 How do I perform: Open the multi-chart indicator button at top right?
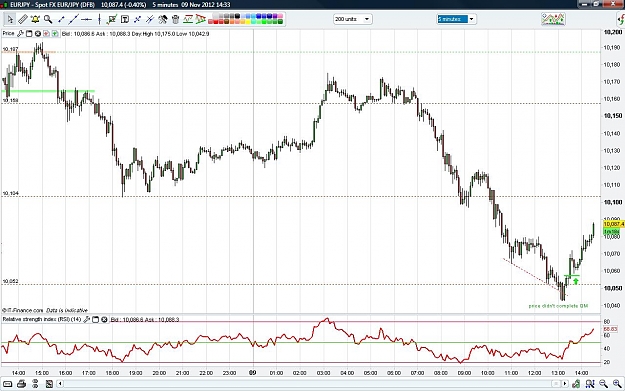pyautogui.click(x=553, y=19)
